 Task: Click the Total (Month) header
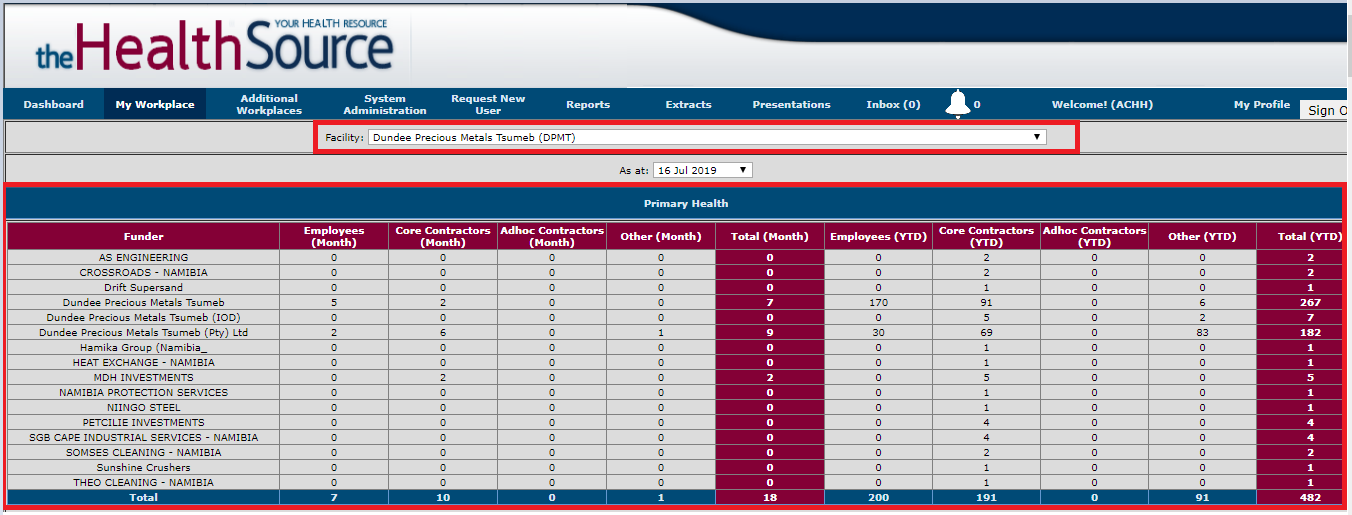point(770,236)
